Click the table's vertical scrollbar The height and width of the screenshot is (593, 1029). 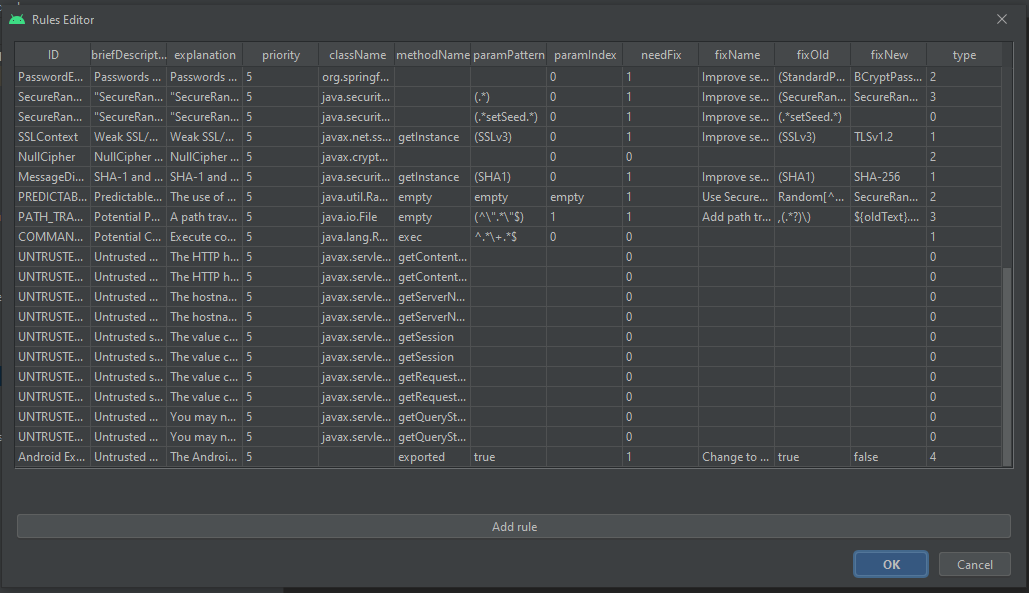tap(1007, 365)
